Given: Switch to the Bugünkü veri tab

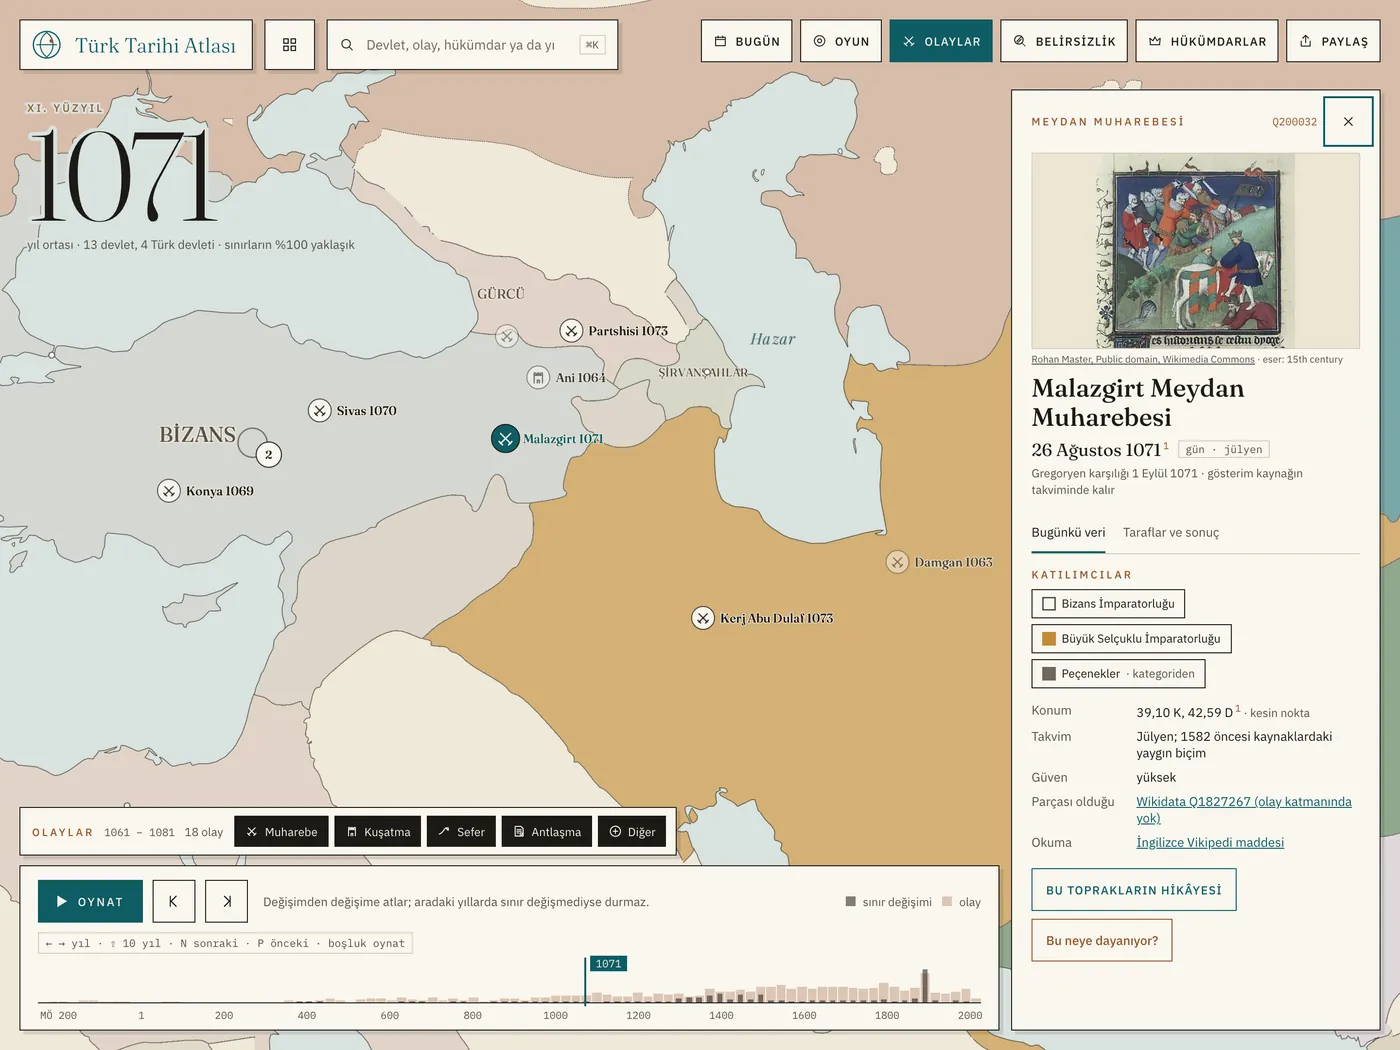Looking at the screenshot, I should point(1068,533).
